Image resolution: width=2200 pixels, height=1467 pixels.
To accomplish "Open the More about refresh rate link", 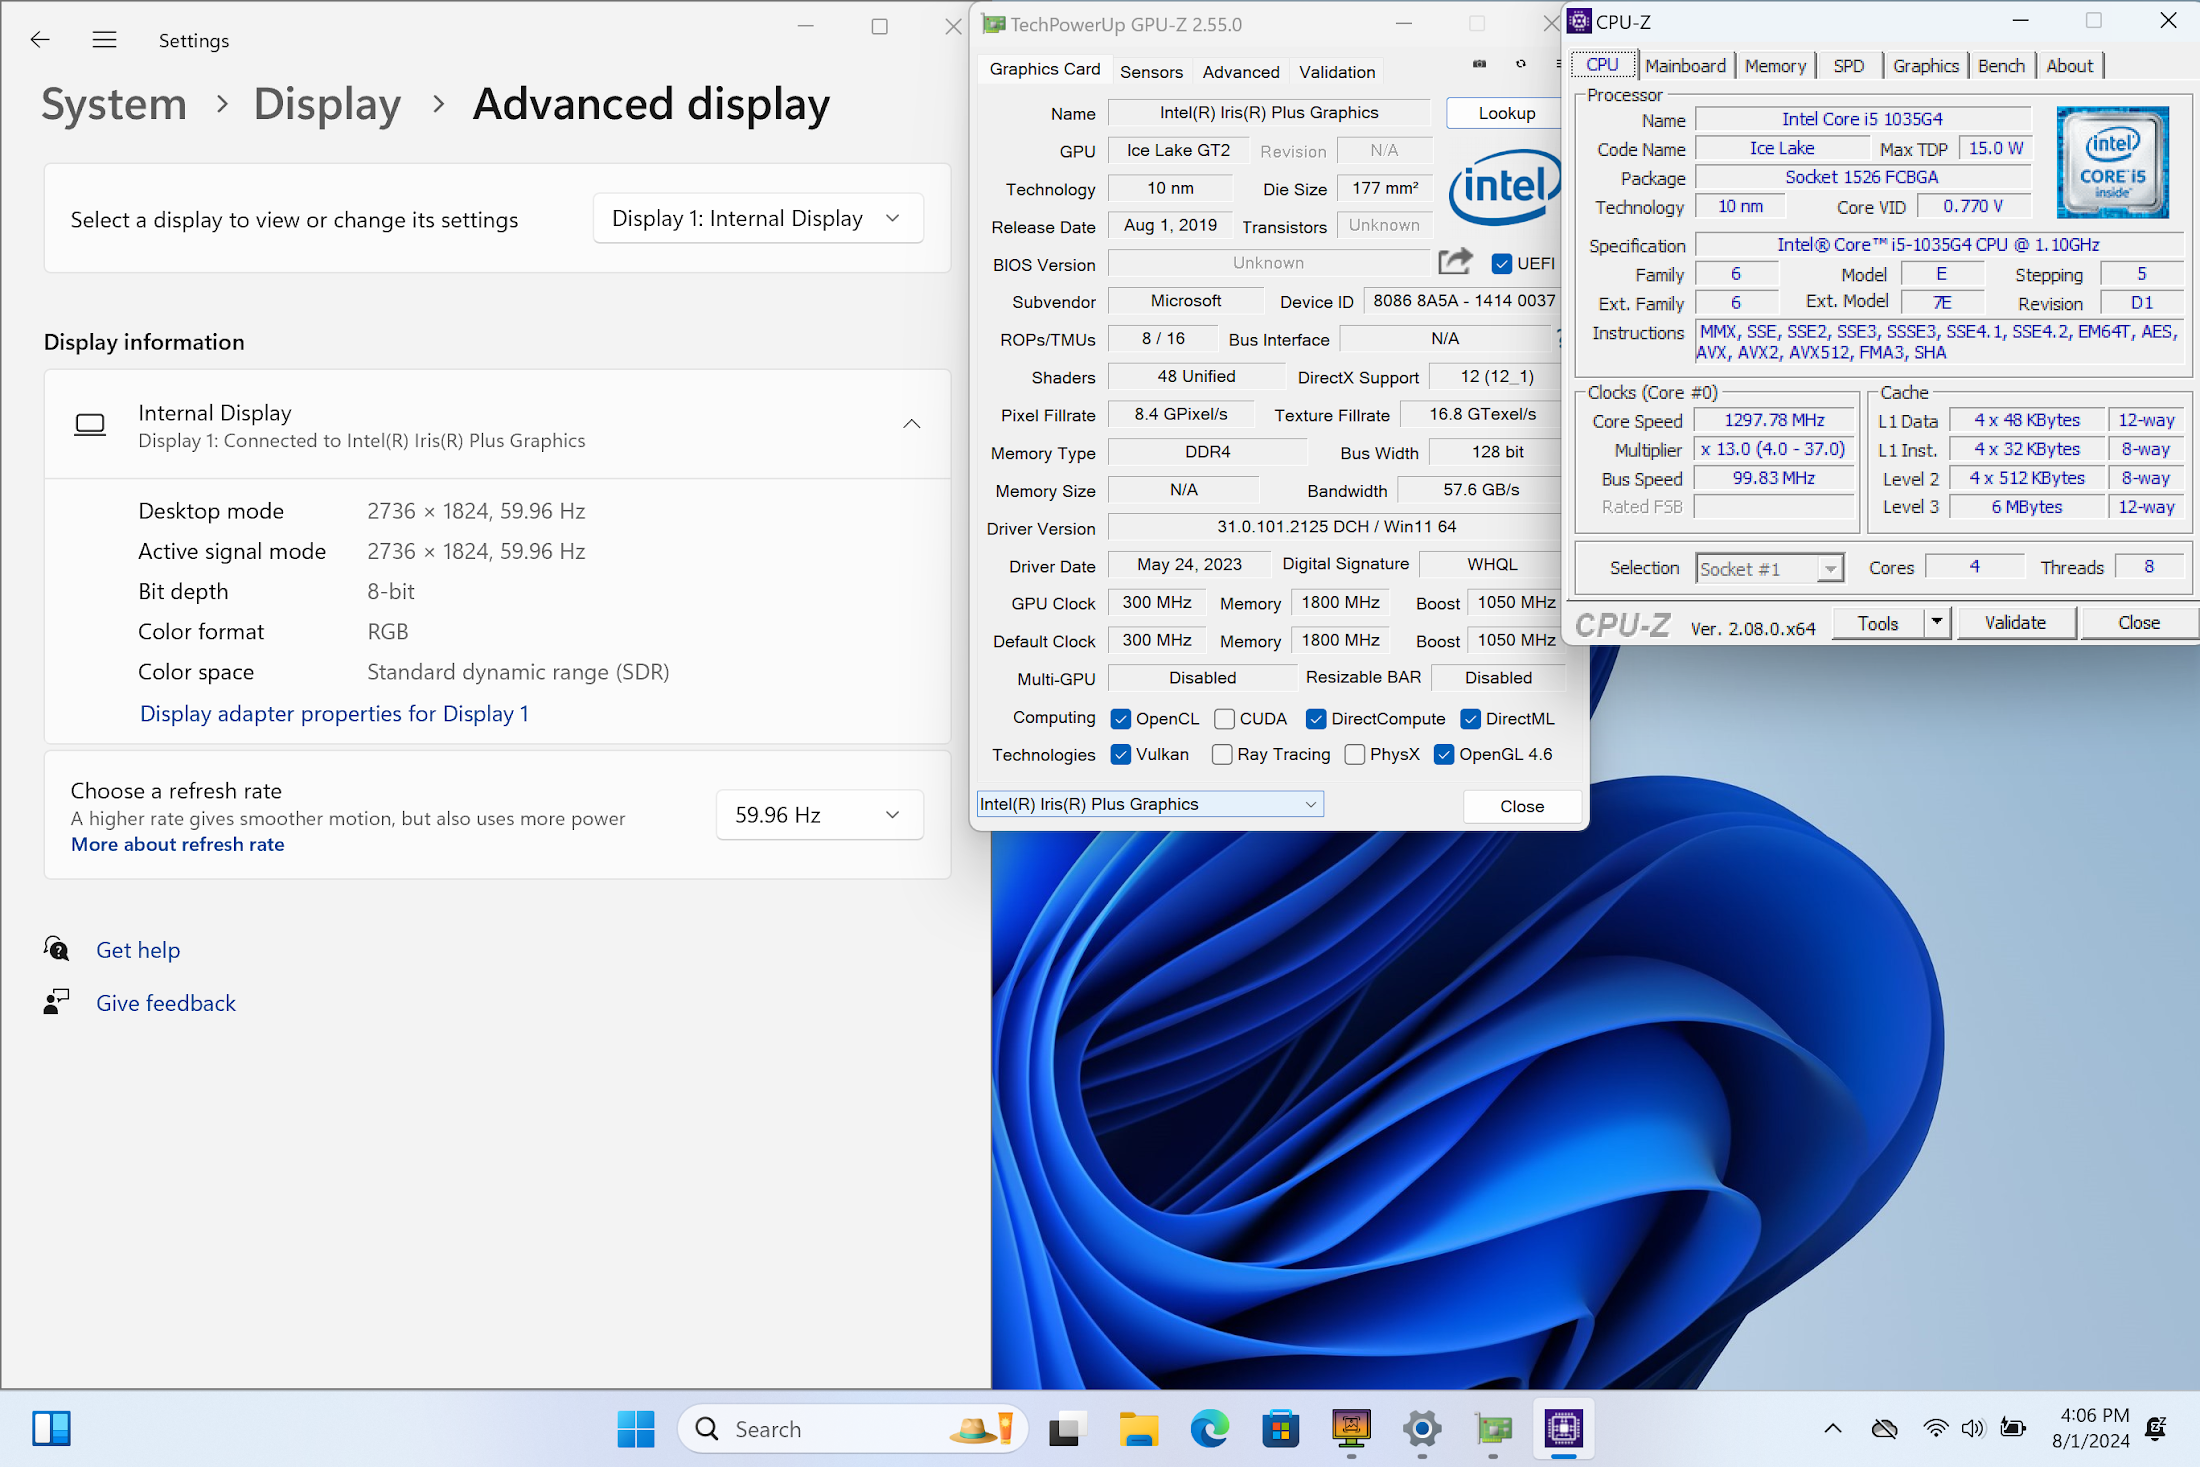I will pyautogui.click(x=177, y=844).
